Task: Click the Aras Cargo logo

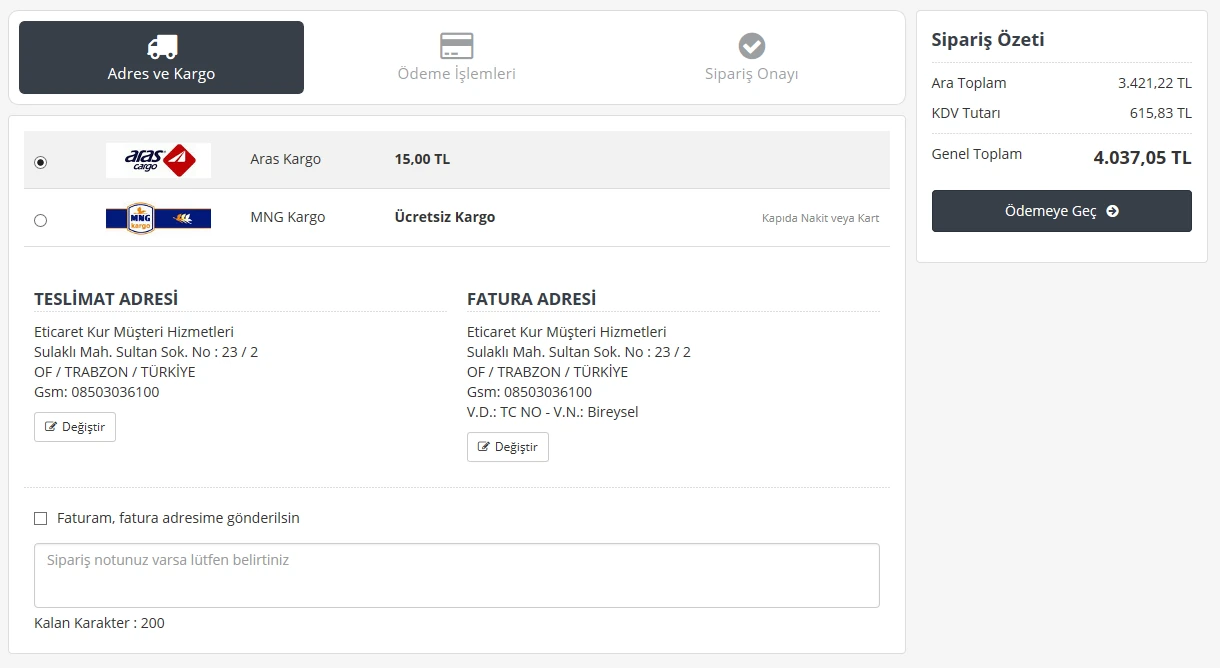Action: pyautogui.click(x=158, y=160)
